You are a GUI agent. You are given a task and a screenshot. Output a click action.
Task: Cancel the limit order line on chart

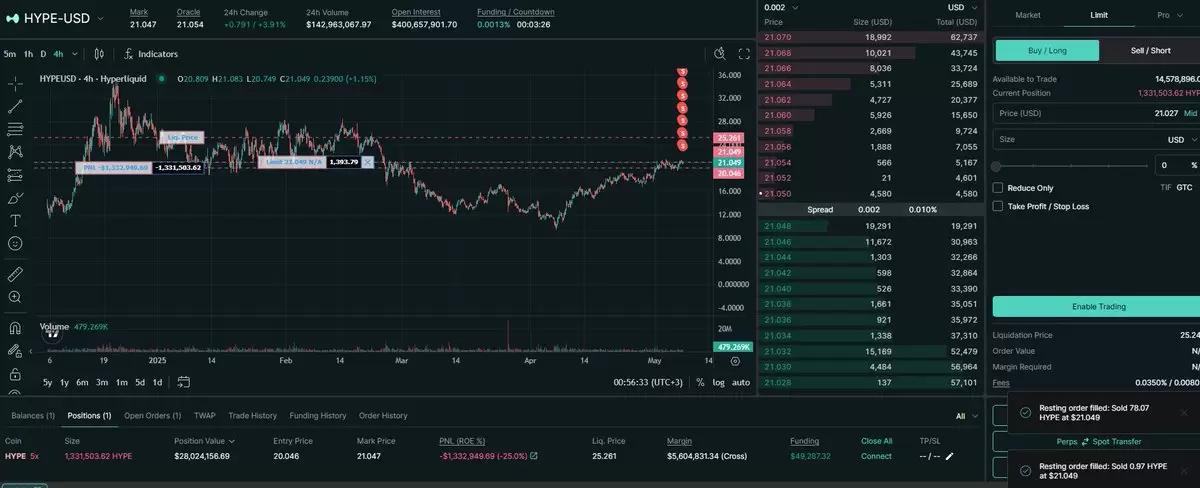367,161
